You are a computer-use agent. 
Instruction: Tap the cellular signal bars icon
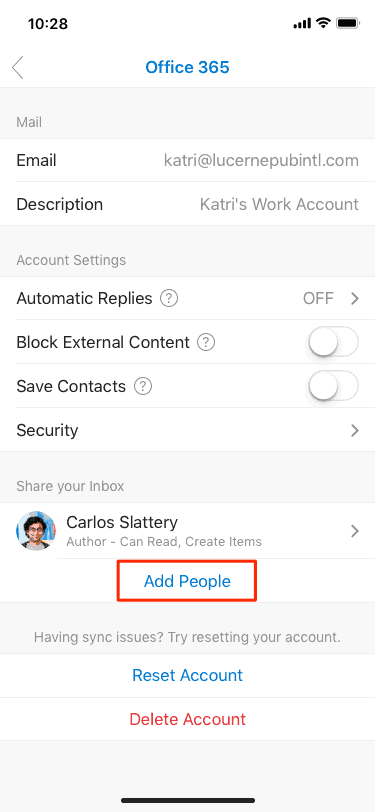[x=302, y=24]
